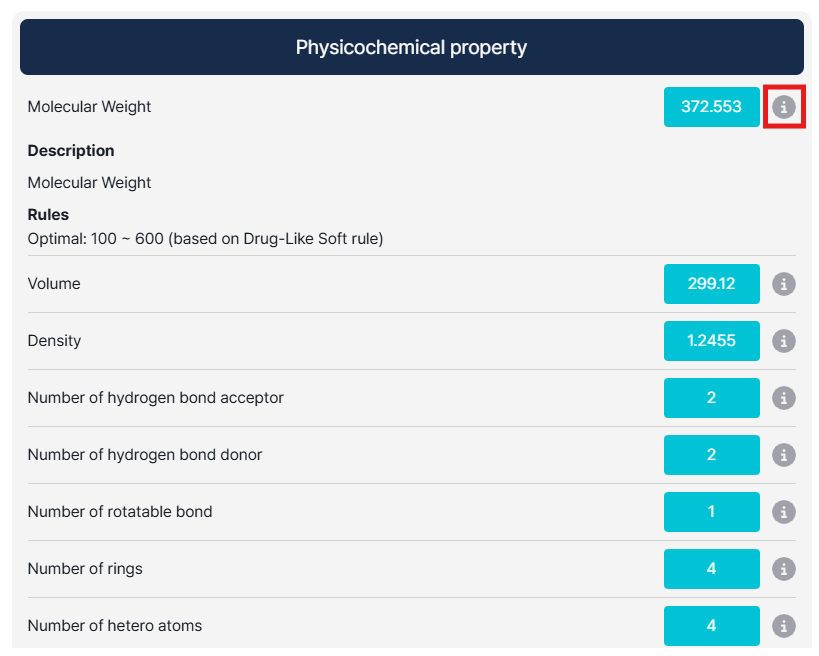This screenshot has height=656, width=819.
Task: Expand the rotatable bond info icon
Action: tap(784, 512)
